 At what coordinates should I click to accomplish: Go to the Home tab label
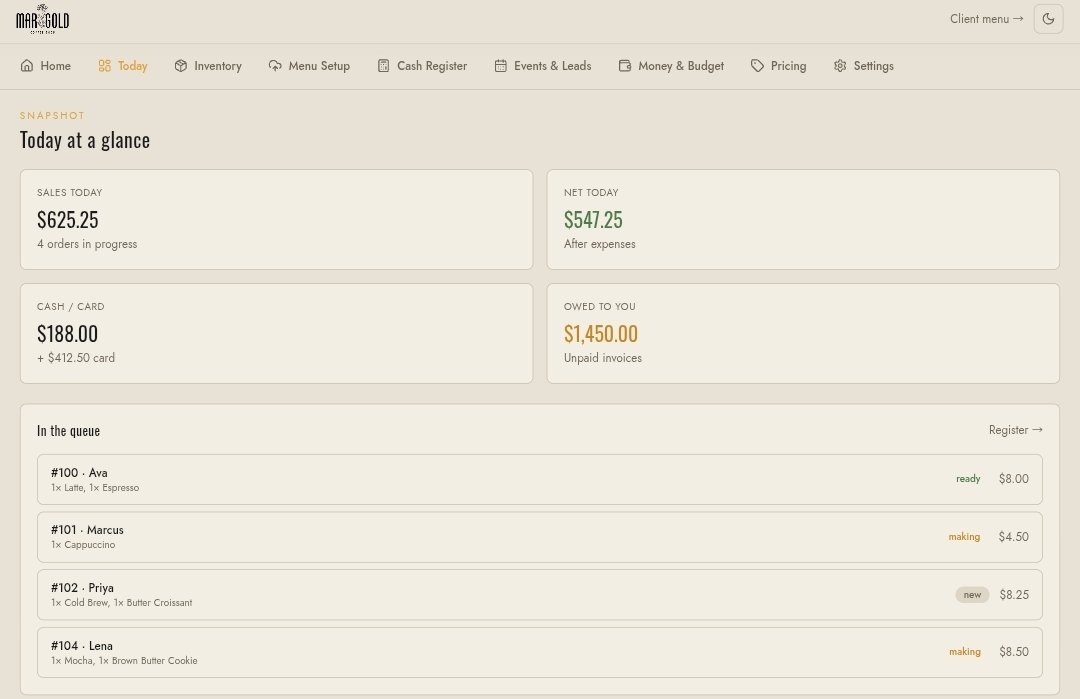56,66
